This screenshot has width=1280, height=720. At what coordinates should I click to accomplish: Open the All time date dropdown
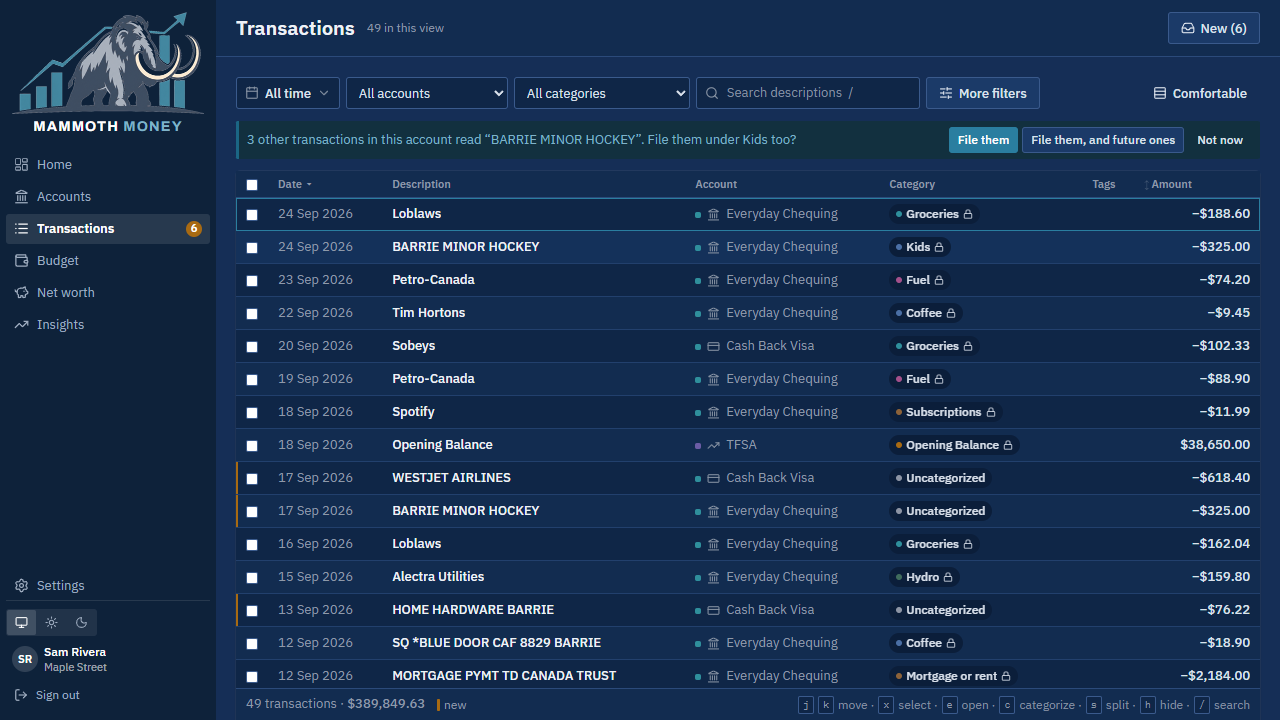coord(288,93)
